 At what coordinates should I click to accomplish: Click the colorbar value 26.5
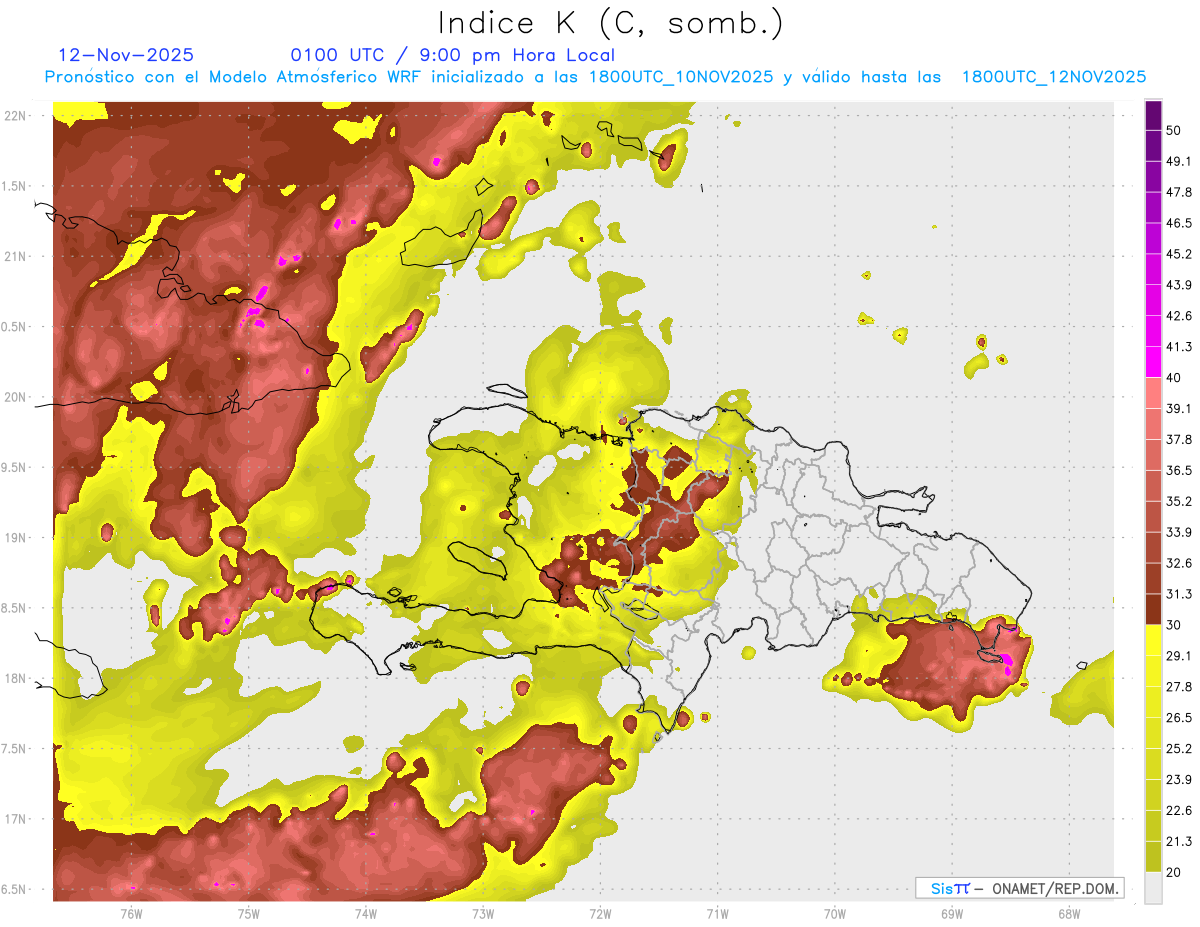[x=1179, y=717]
